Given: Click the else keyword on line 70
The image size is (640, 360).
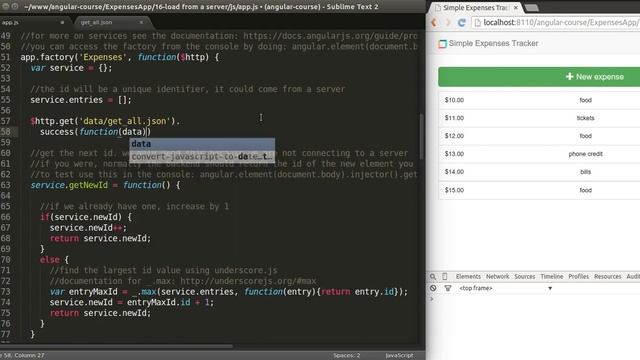Looking at the screenshot, I should click(49, 260).
